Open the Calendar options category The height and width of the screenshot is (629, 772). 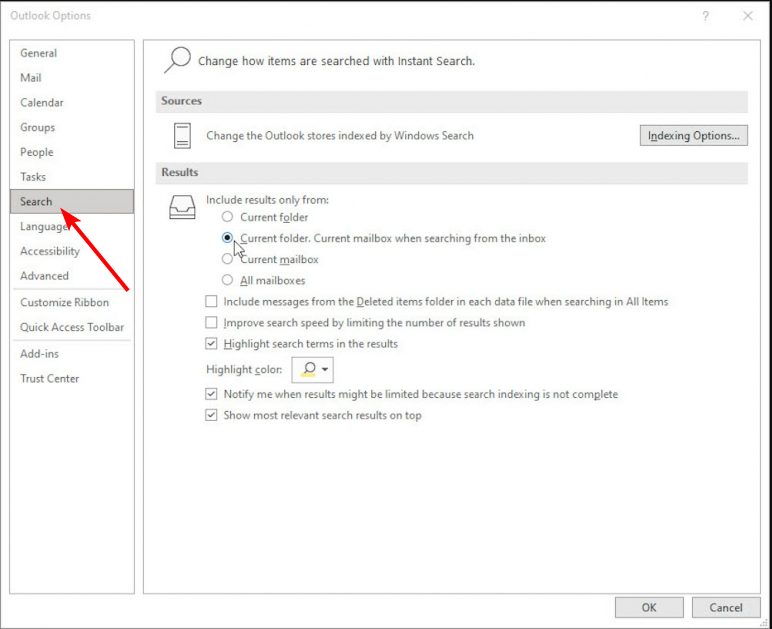pos(72,102)
